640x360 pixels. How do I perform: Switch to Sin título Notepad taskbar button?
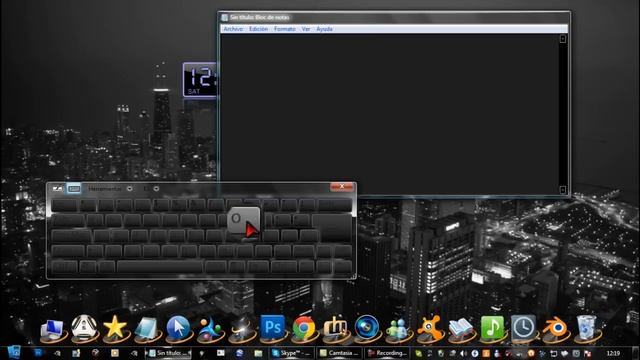(168, 353)
